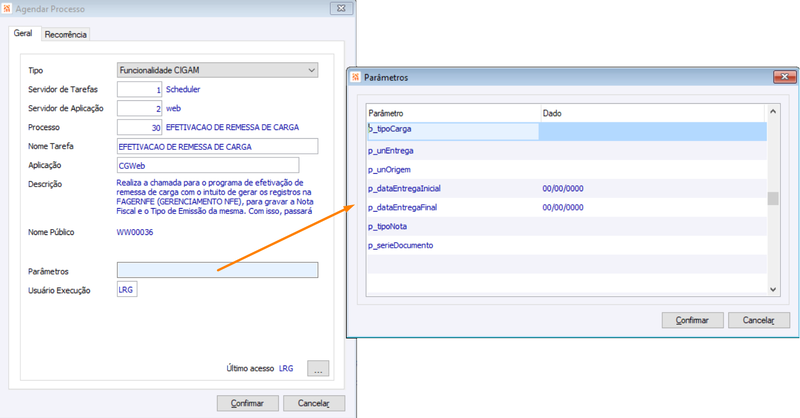Click the web application server text

[173, 108]
